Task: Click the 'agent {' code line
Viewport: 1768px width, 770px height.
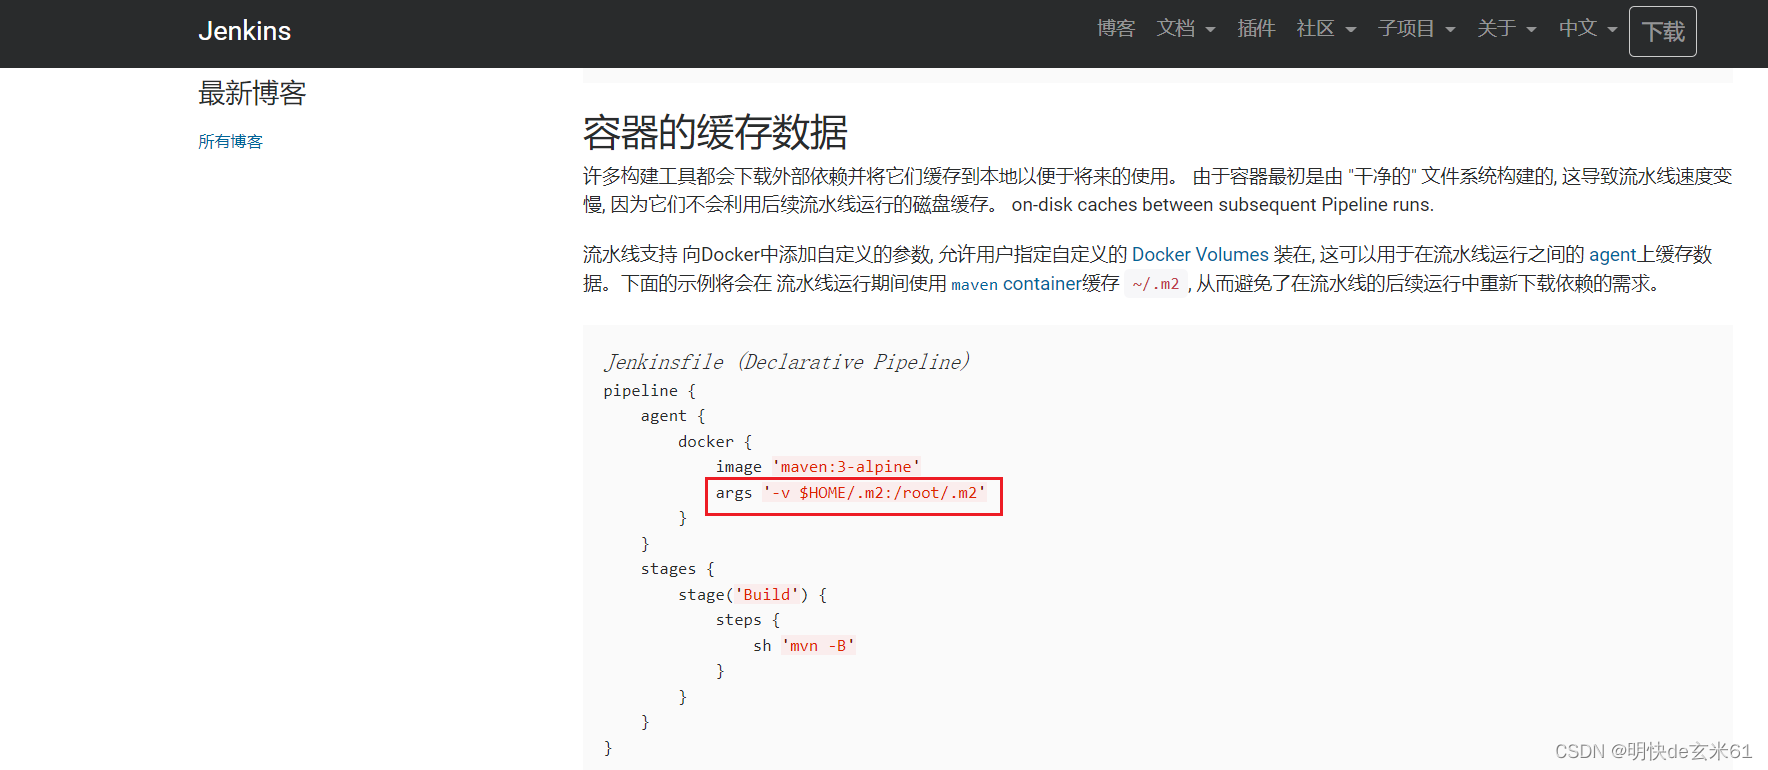Action: tap(673, 416)
